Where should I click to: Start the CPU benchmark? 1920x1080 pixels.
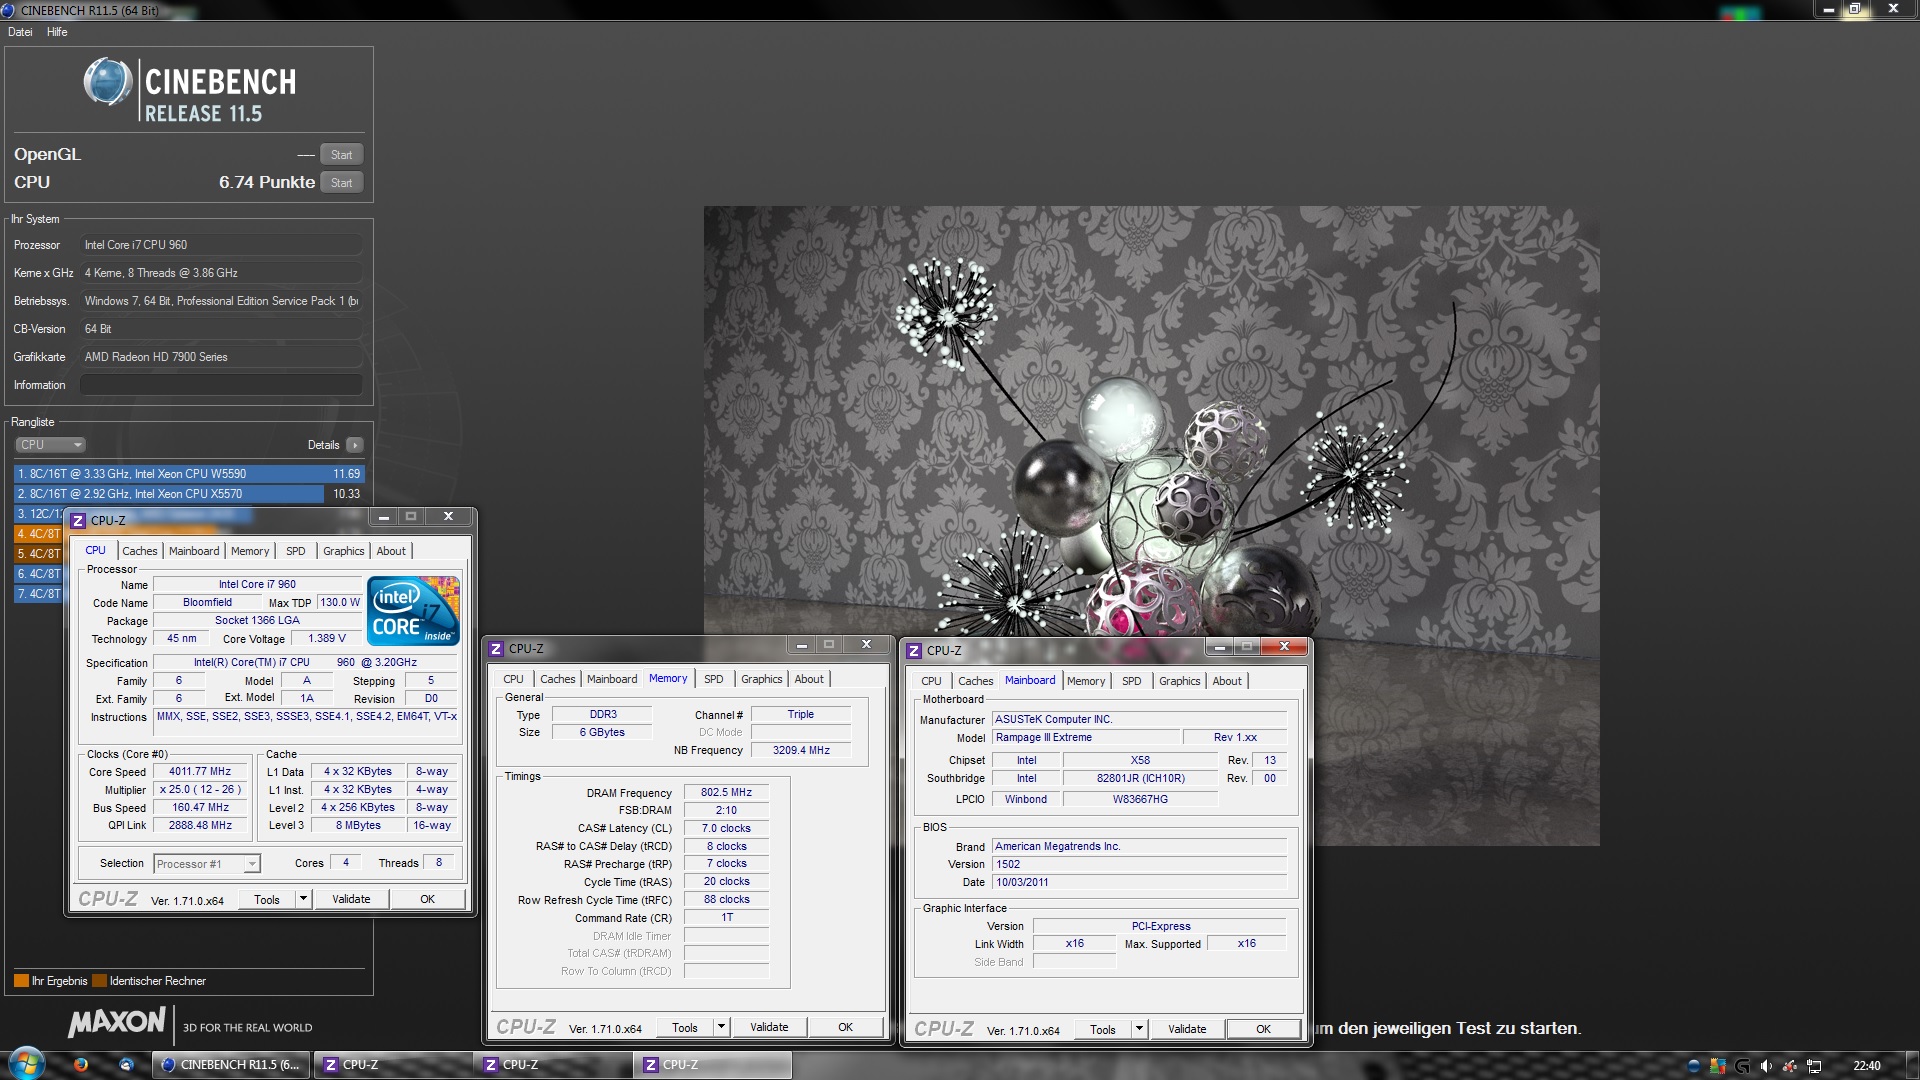[x=341, y=183]
